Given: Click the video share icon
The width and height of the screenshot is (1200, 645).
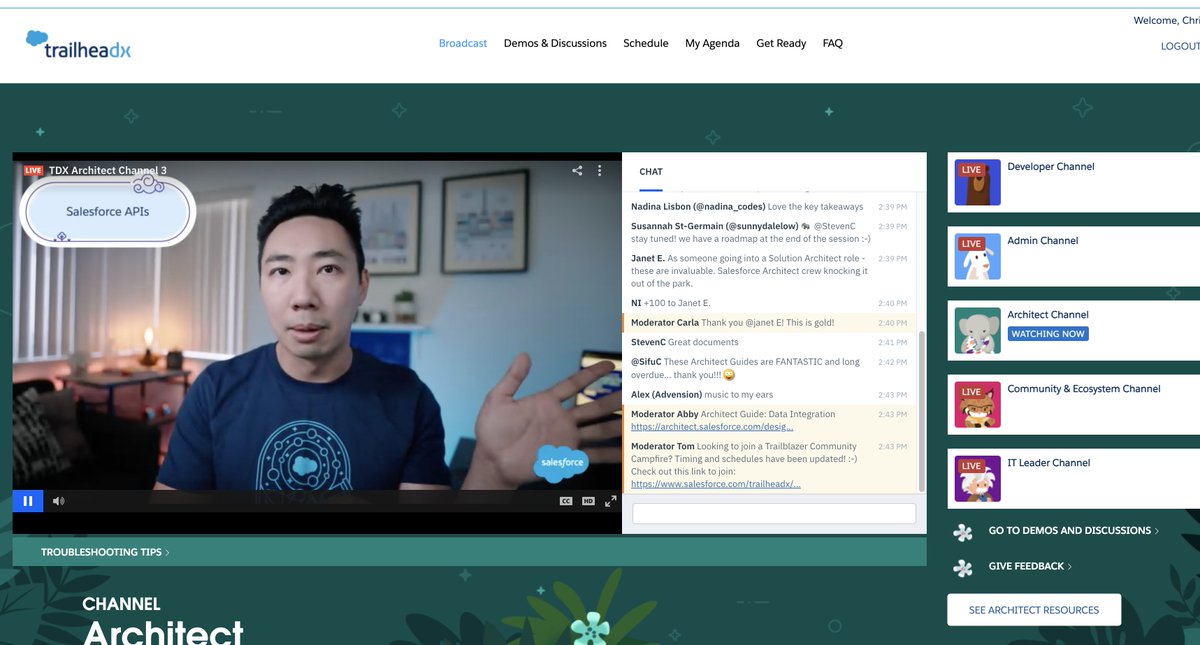Looking at the screenshot, I should (577, 170).
